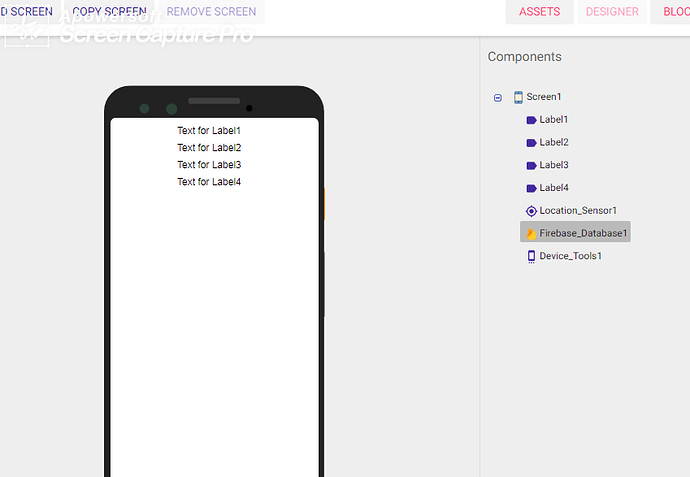Select Label2 text in the phone preview

tap(209, 148)
